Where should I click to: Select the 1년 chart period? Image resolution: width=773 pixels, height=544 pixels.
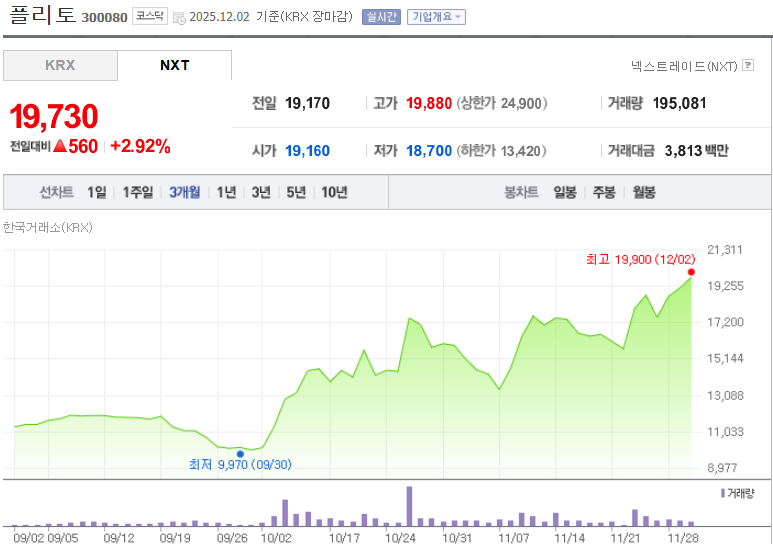pos(226,192)
